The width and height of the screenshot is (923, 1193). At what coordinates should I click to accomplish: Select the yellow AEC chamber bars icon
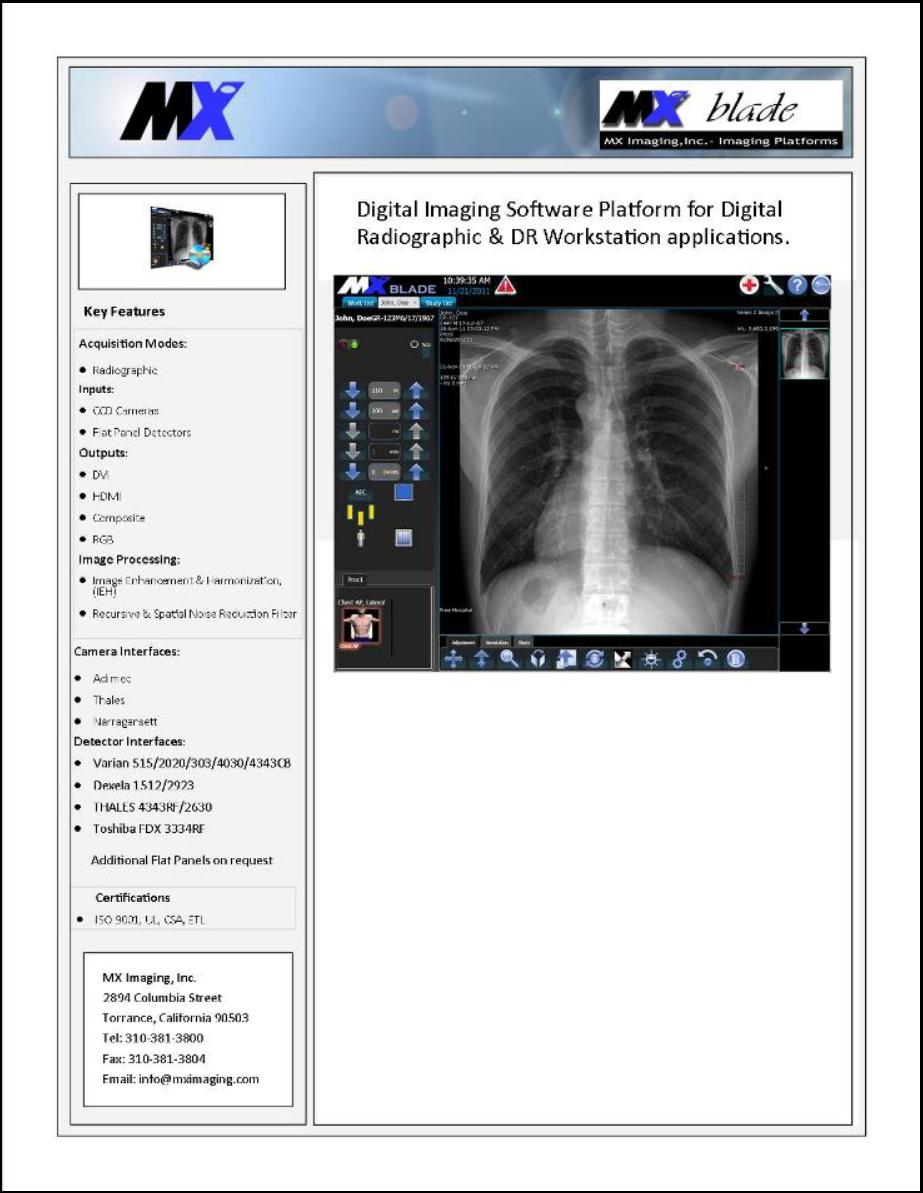361,514
